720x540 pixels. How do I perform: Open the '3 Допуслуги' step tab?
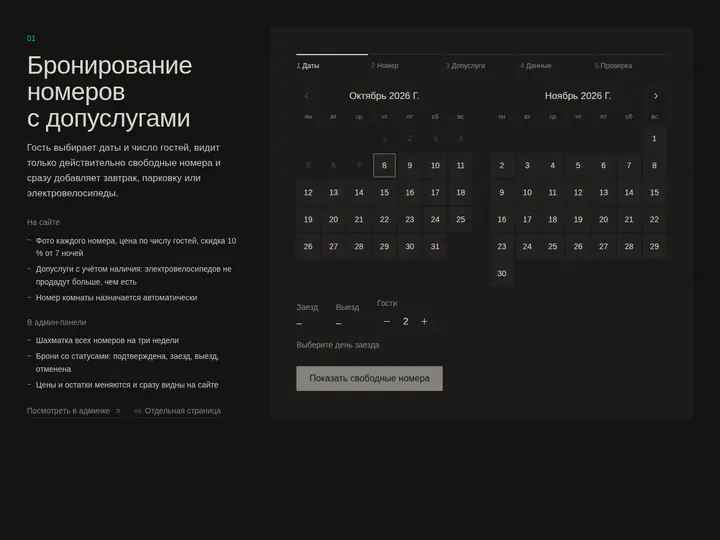pos(481,62)
